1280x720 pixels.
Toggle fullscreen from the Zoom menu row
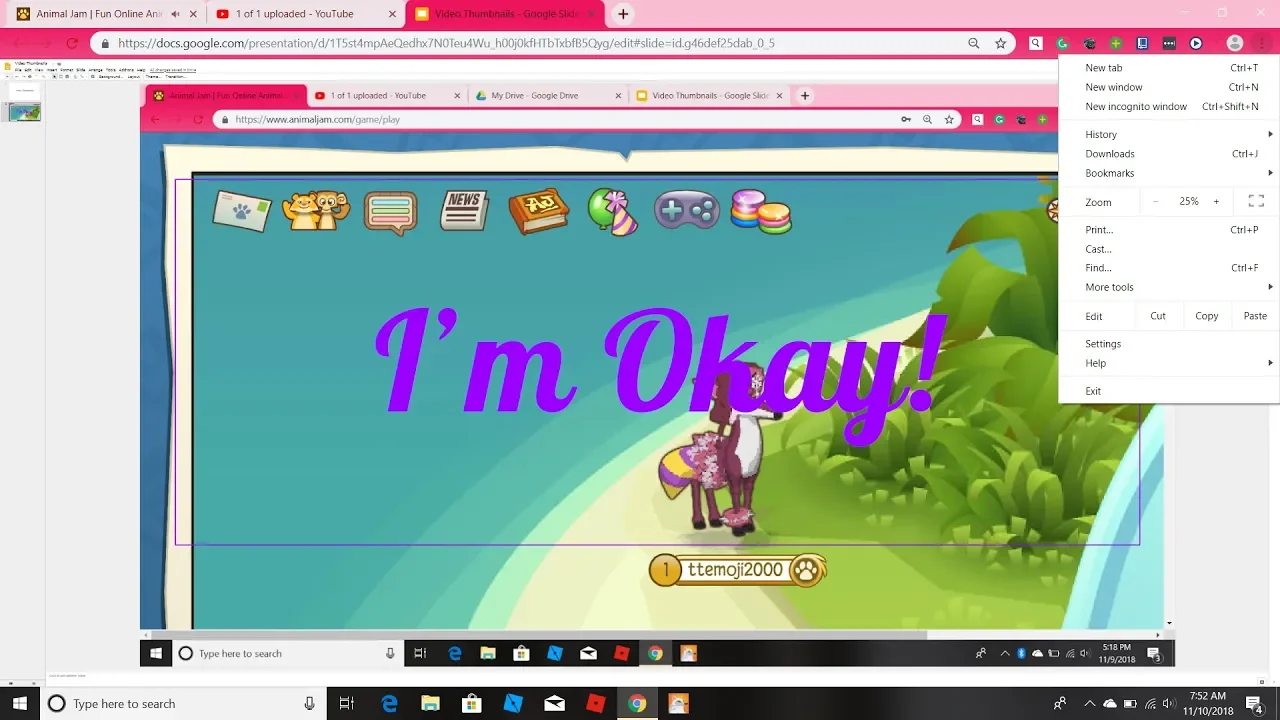point(1256,201)
